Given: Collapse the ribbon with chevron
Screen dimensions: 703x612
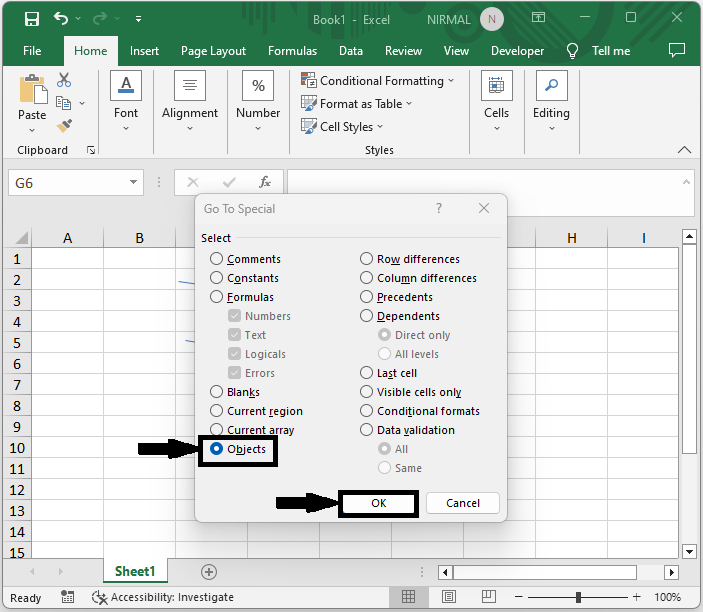Looking at the screenshot, I should pos(684,150).
